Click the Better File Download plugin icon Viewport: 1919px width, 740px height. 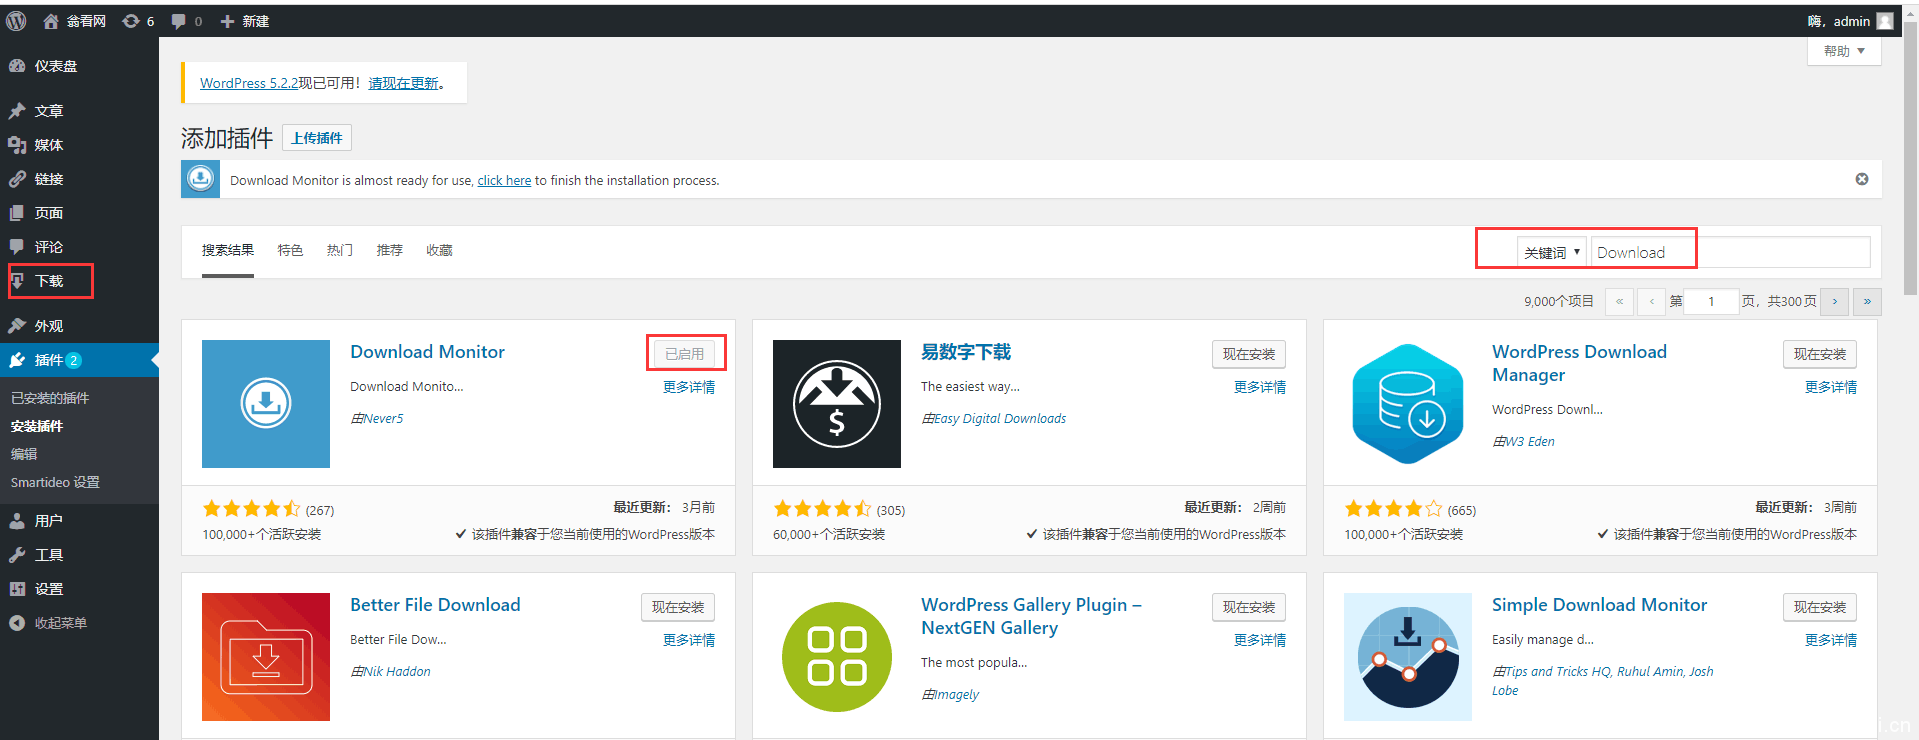[265, 657]
